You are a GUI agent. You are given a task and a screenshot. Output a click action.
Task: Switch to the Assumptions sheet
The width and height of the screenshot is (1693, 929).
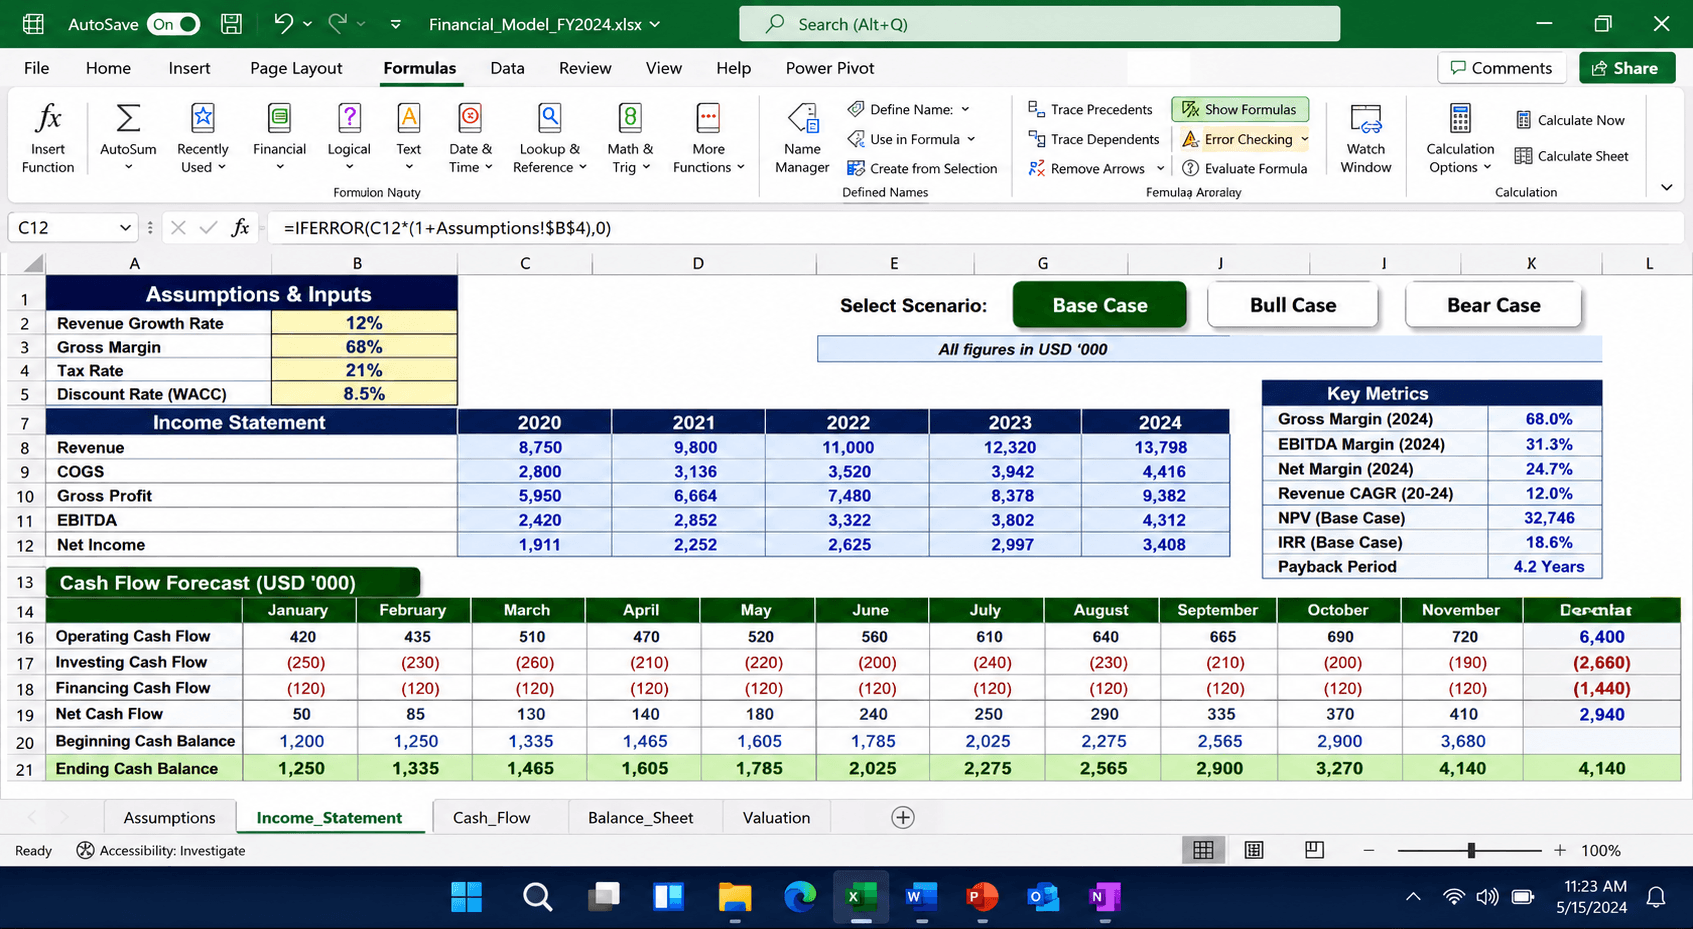(169, 817)
